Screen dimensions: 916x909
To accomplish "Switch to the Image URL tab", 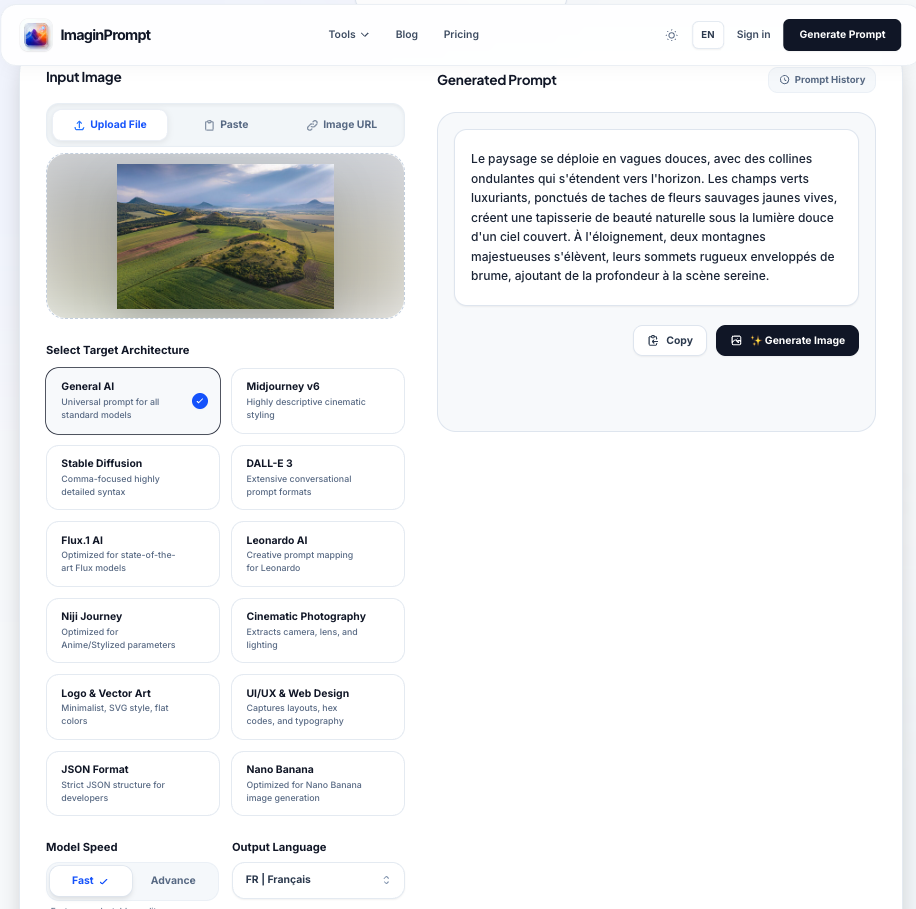I will 342,125.
